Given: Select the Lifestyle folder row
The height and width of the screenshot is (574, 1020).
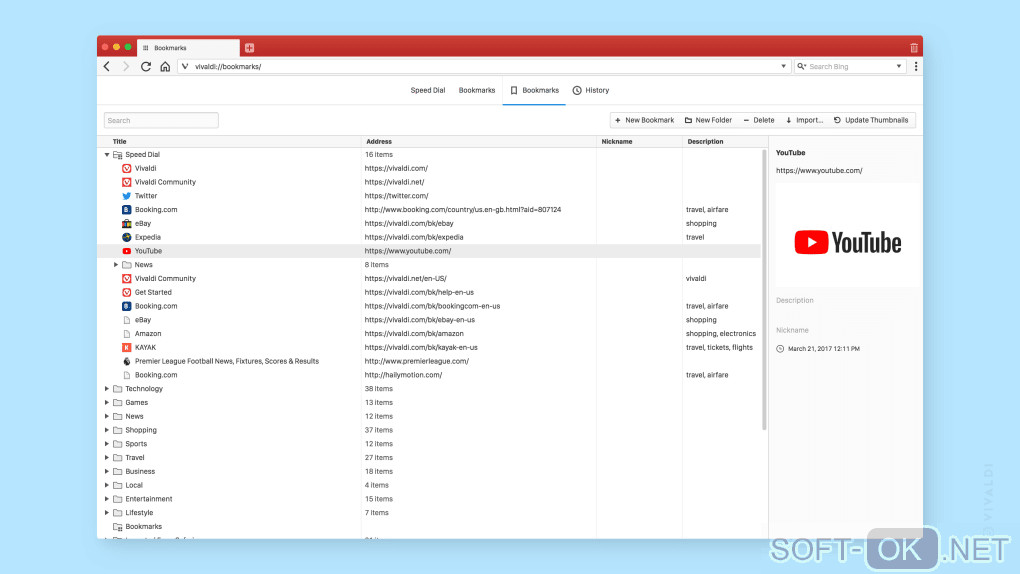Looking at the screenshot, I should [429, 513].
